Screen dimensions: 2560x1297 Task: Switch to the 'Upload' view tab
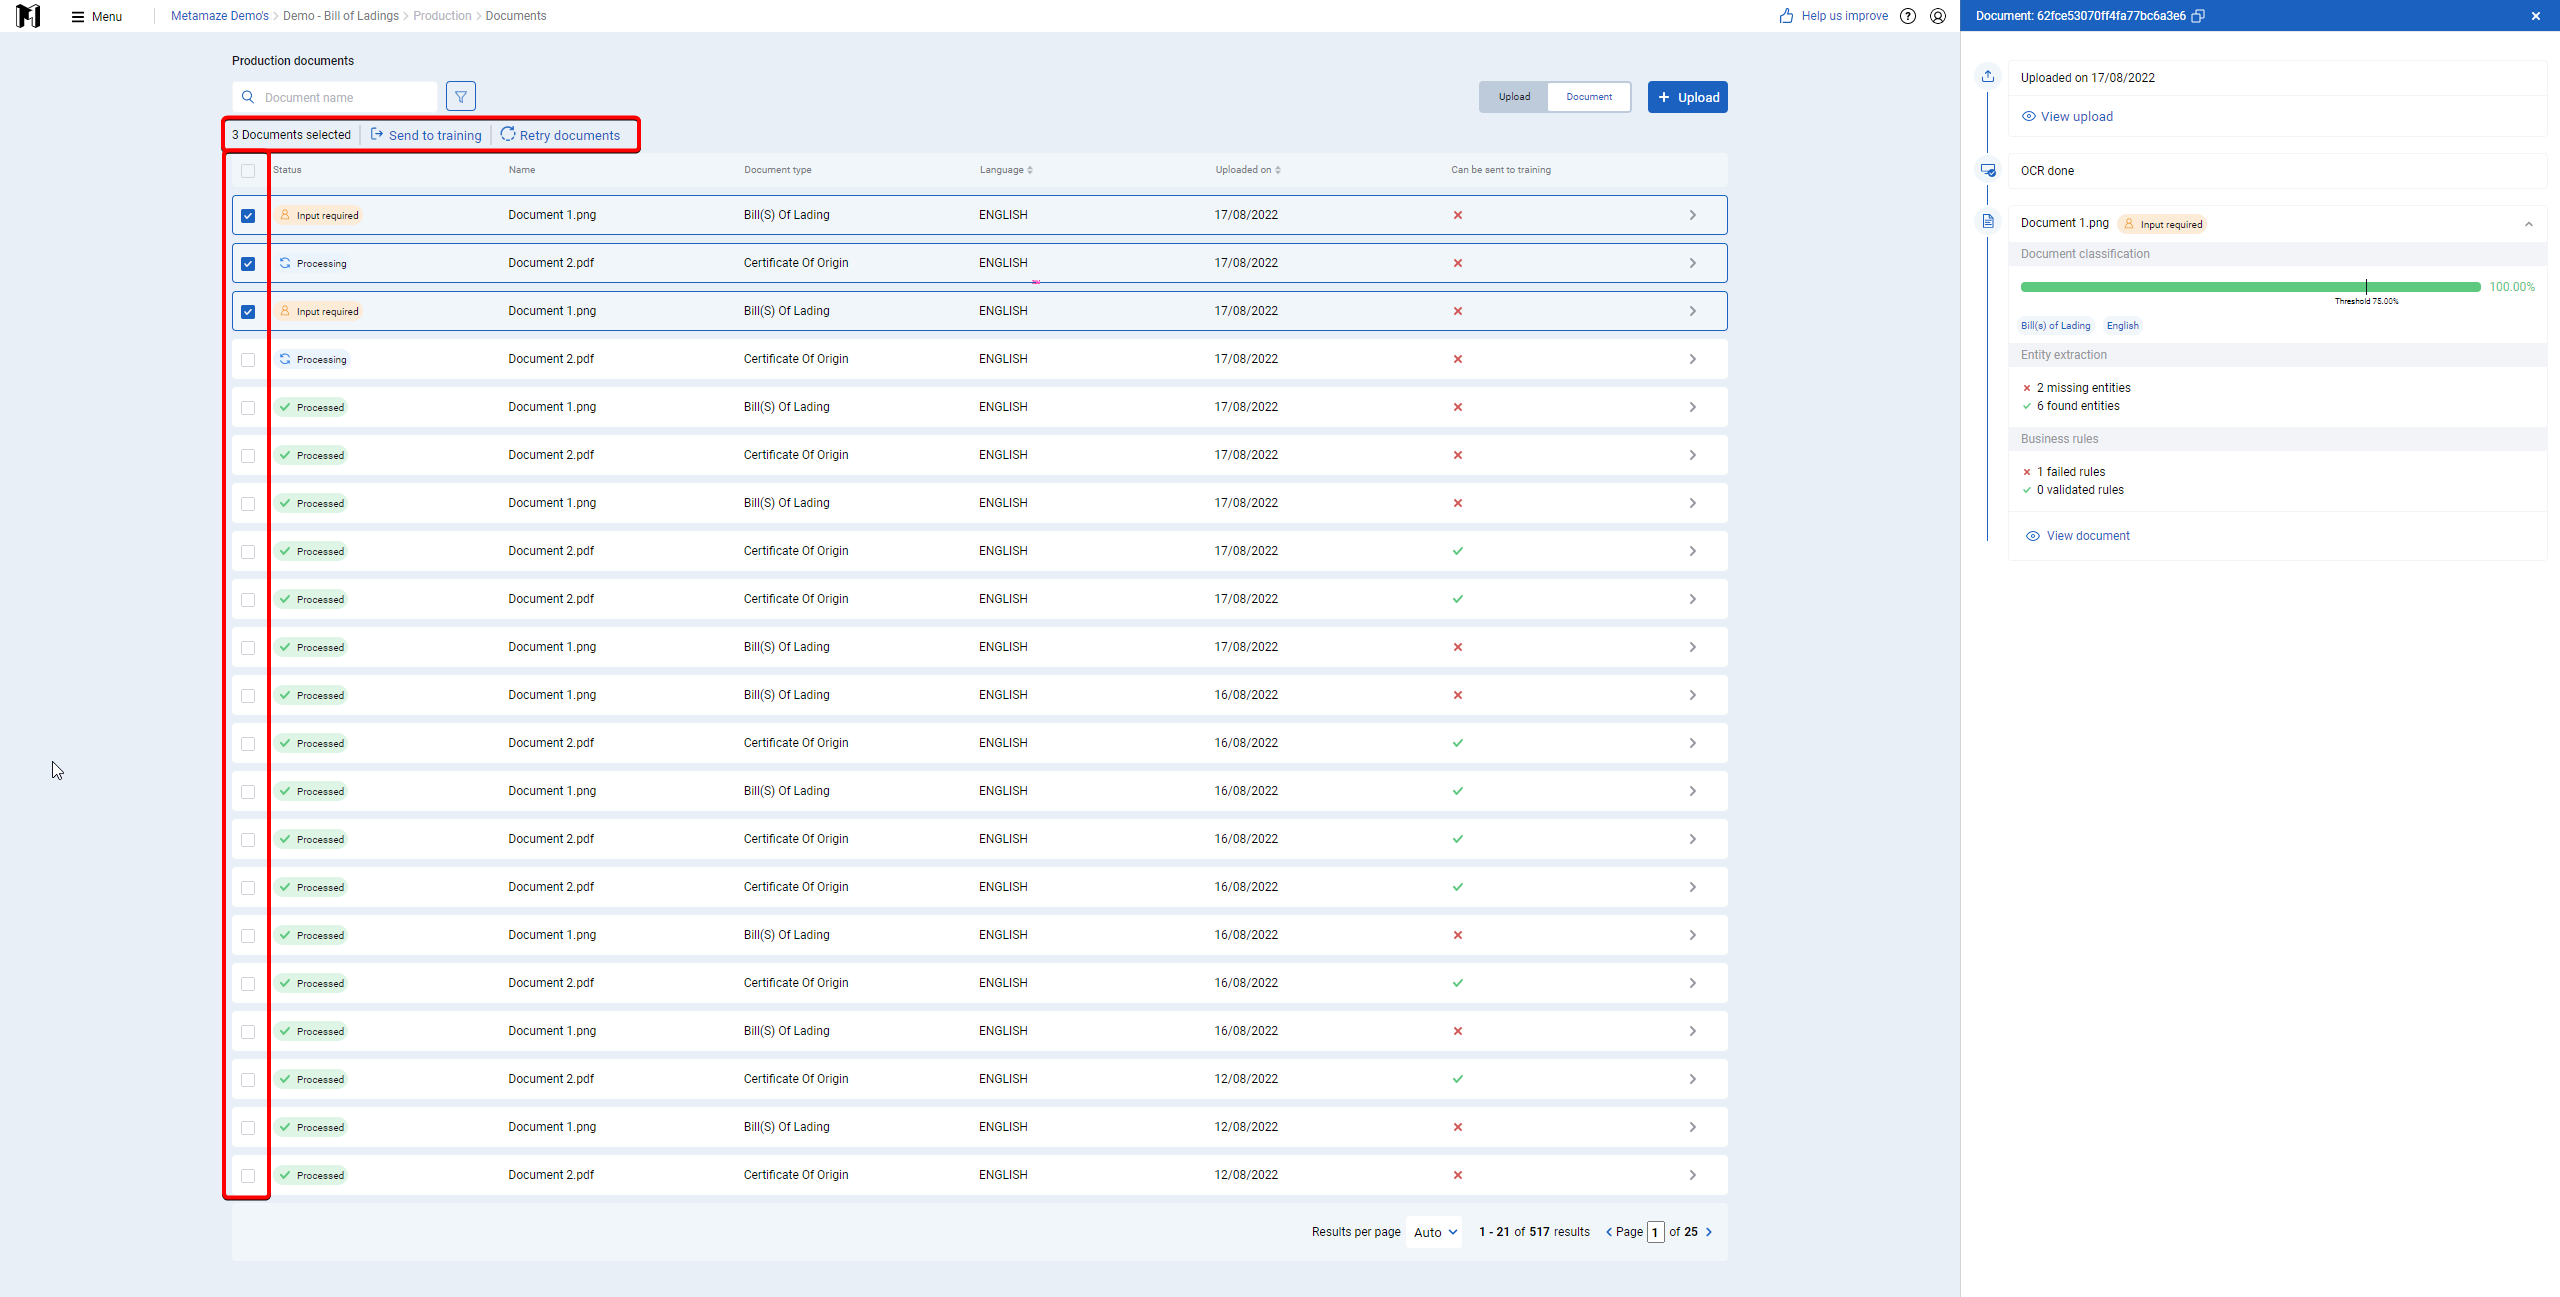coord(1514,97)
